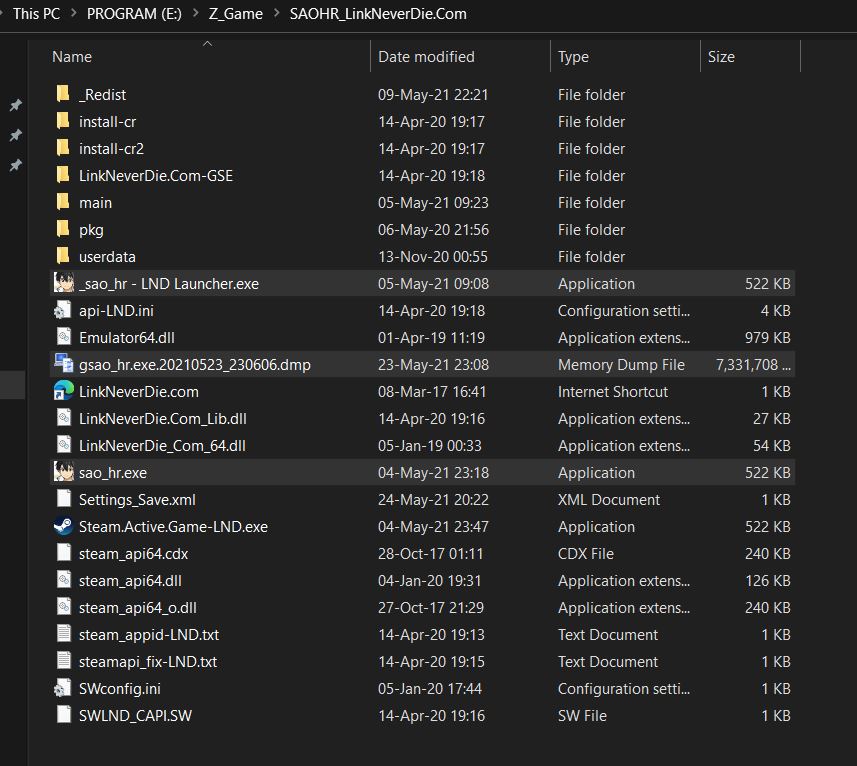Click the _Redist folder icon

pos(64,95)
